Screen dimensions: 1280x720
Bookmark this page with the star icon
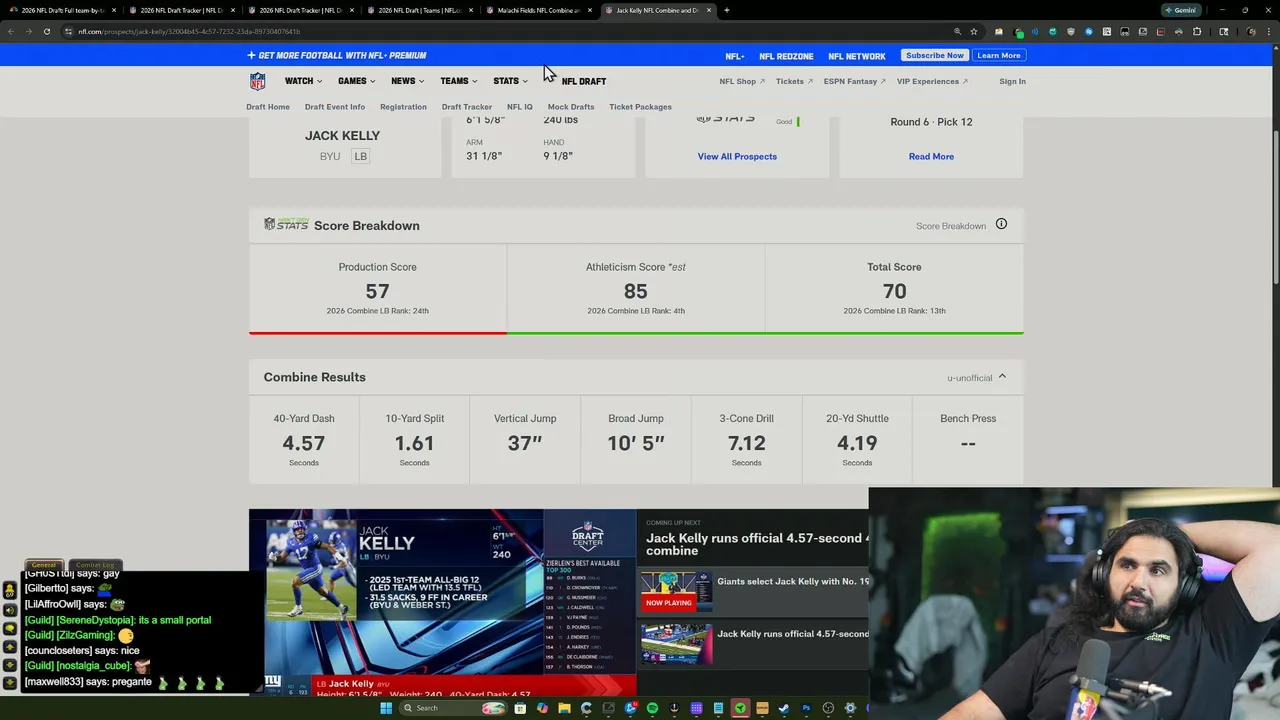coord(974,31)
